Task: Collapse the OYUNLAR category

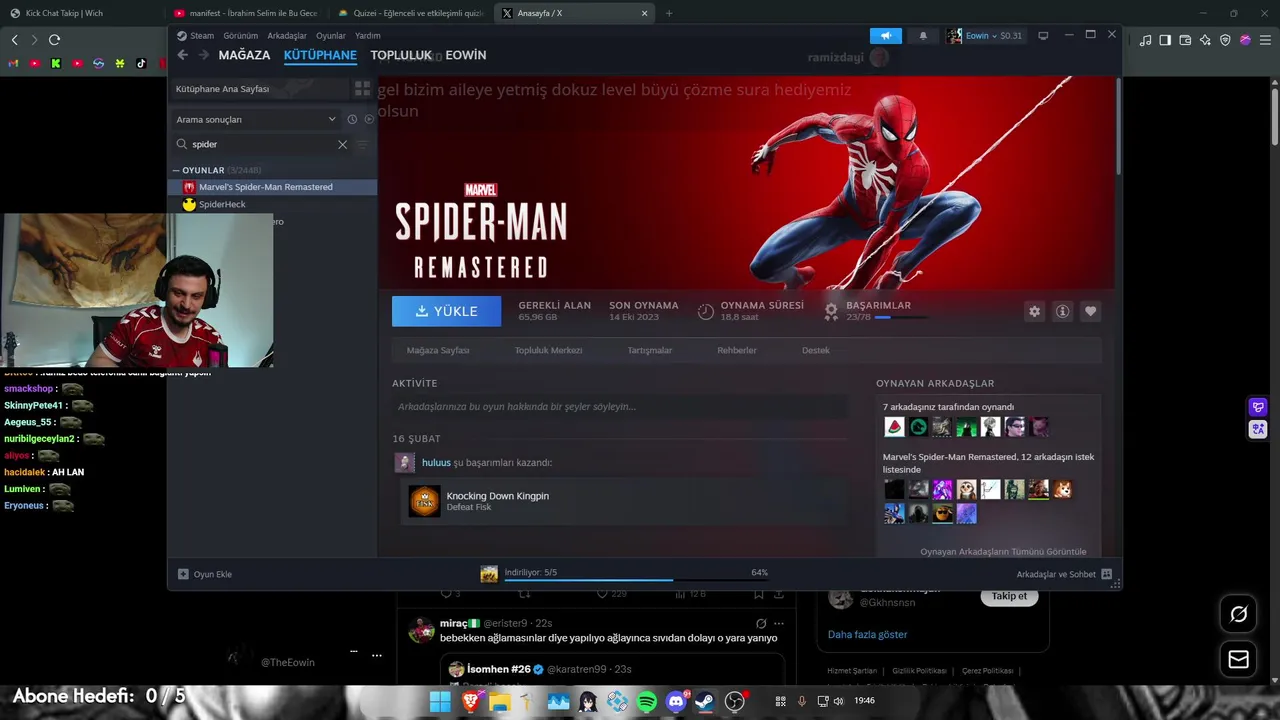Action: (x=176, y=170)
